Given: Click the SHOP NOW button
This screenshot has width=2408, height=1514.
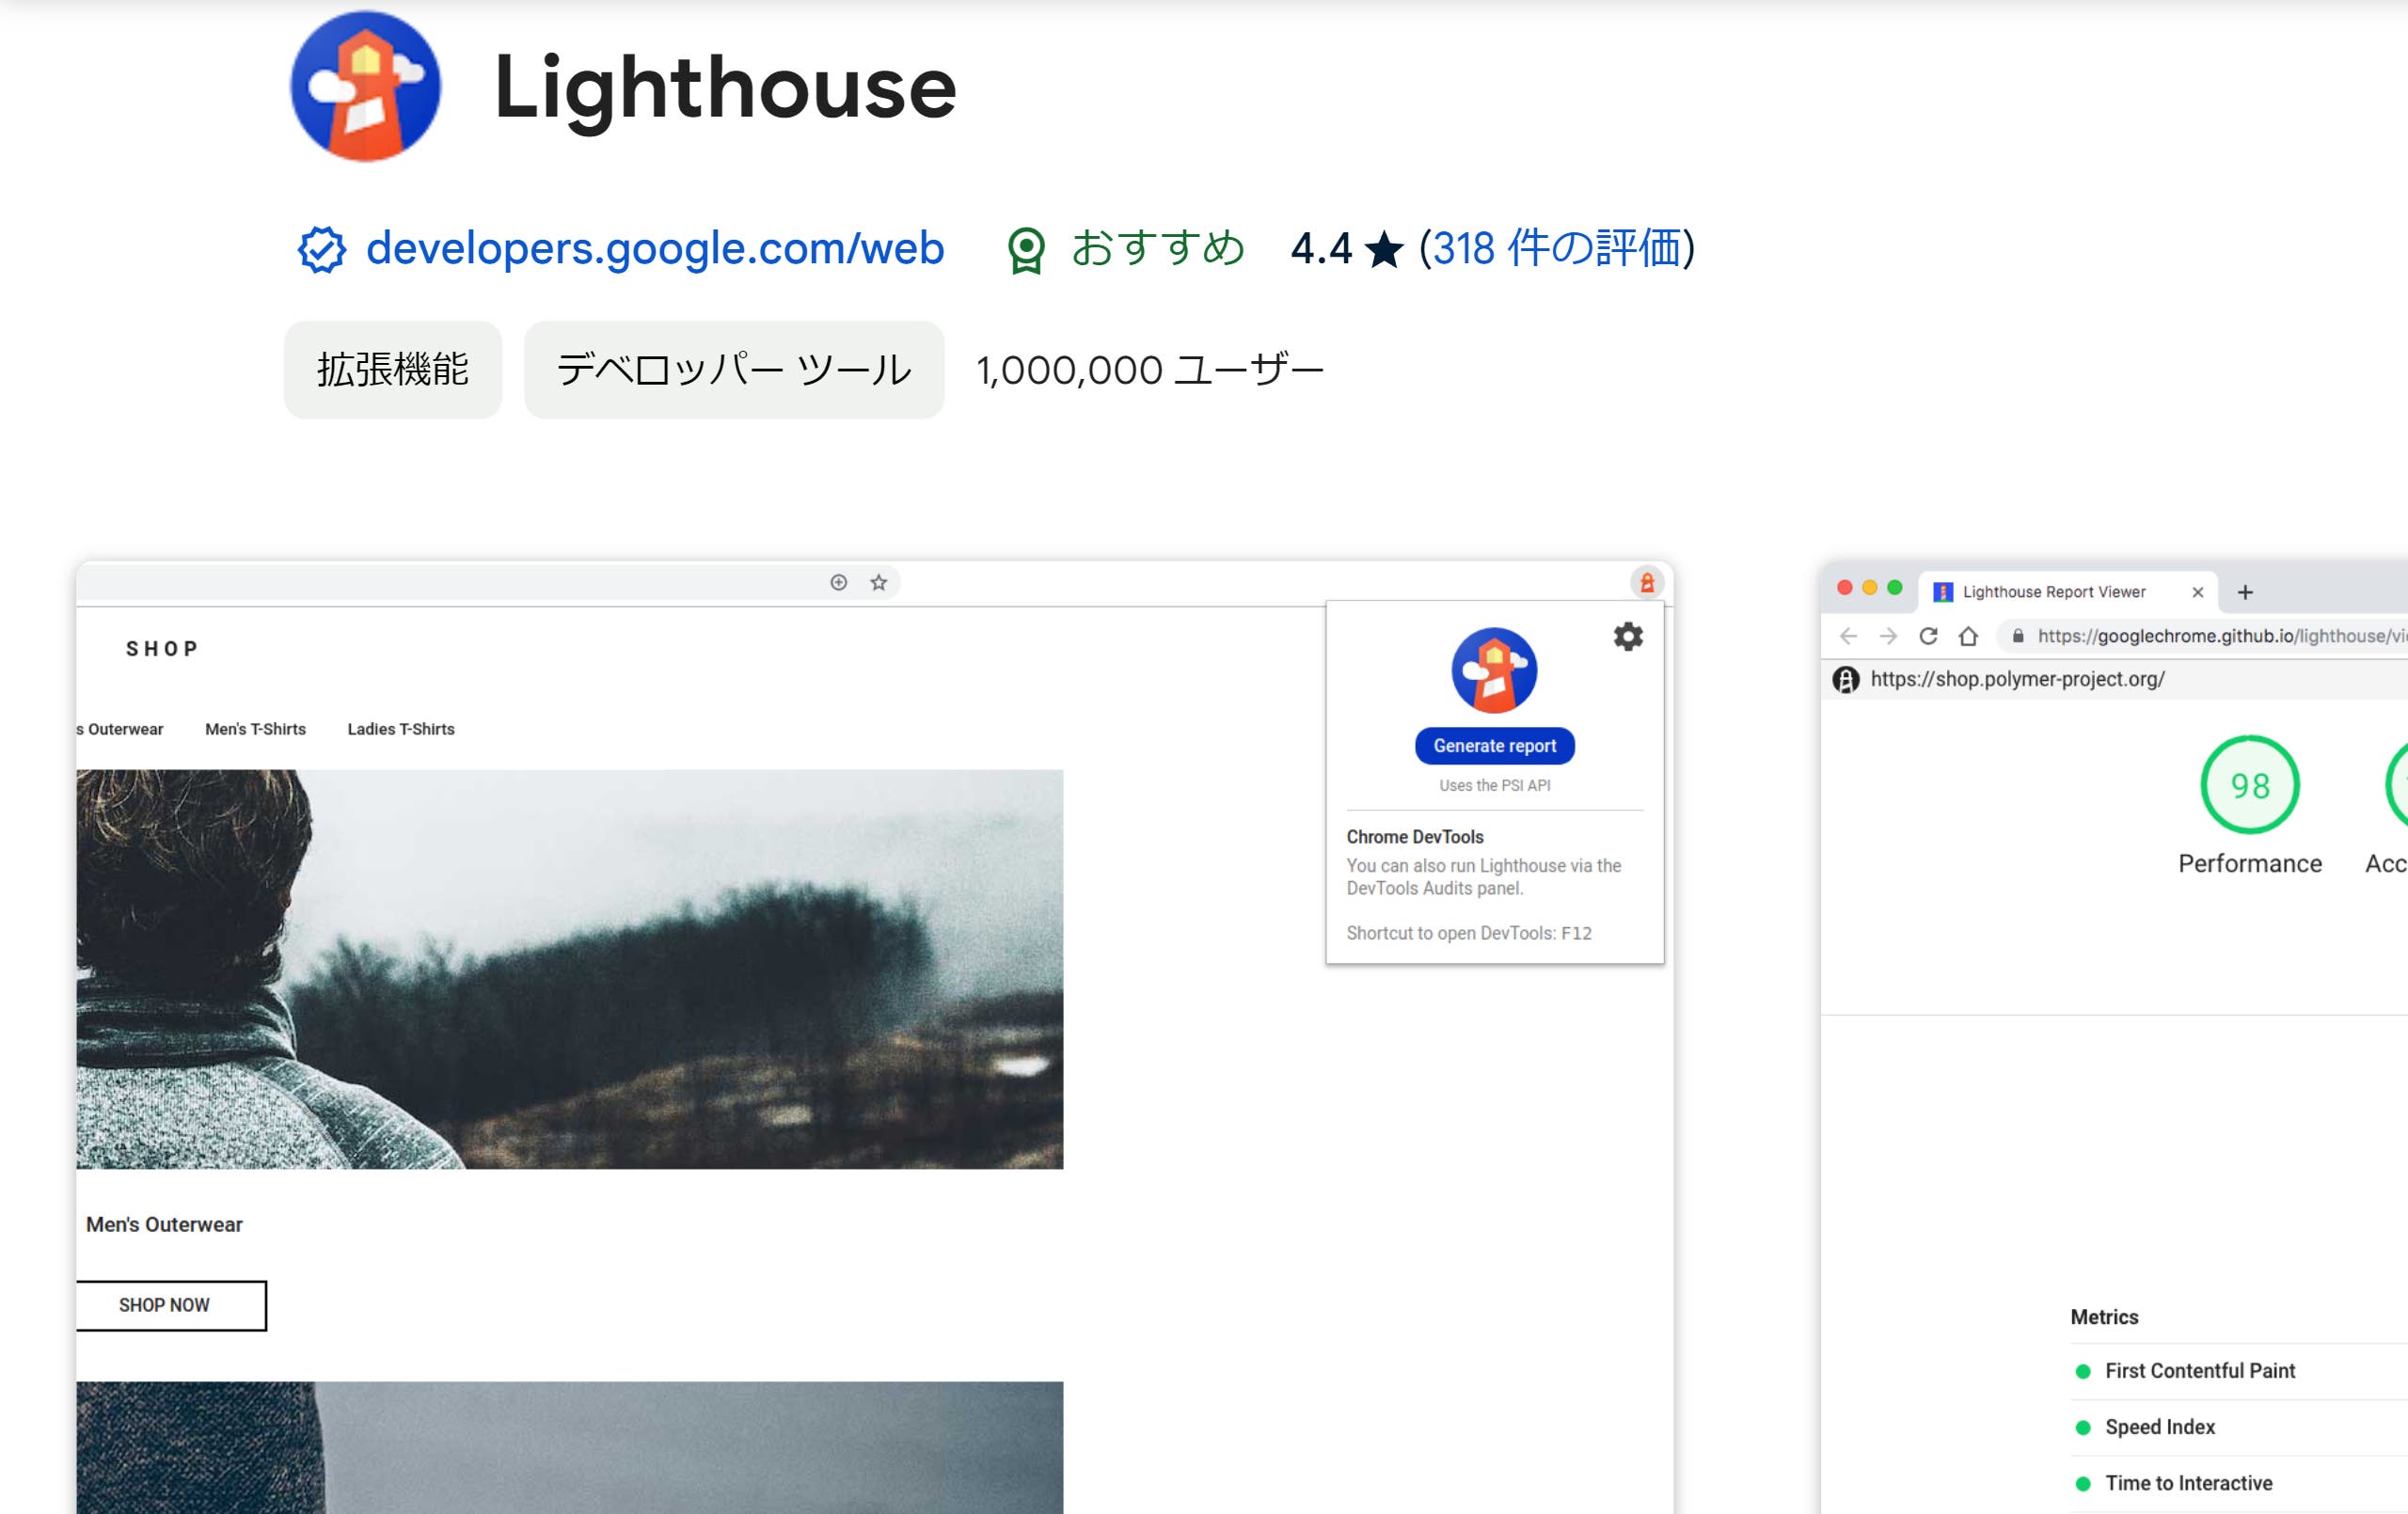Looking at the screenshot, I should click(171, 1306).
